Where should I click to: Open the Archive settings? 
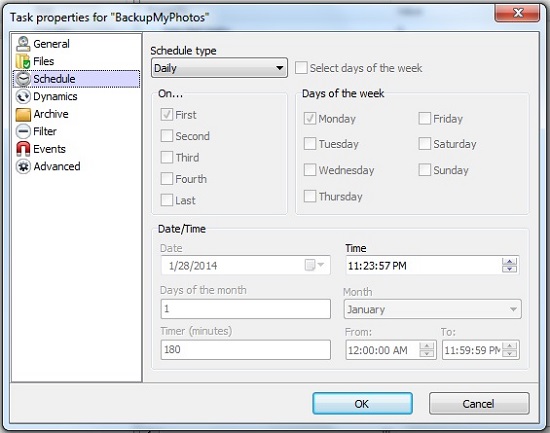click(51, 114)
